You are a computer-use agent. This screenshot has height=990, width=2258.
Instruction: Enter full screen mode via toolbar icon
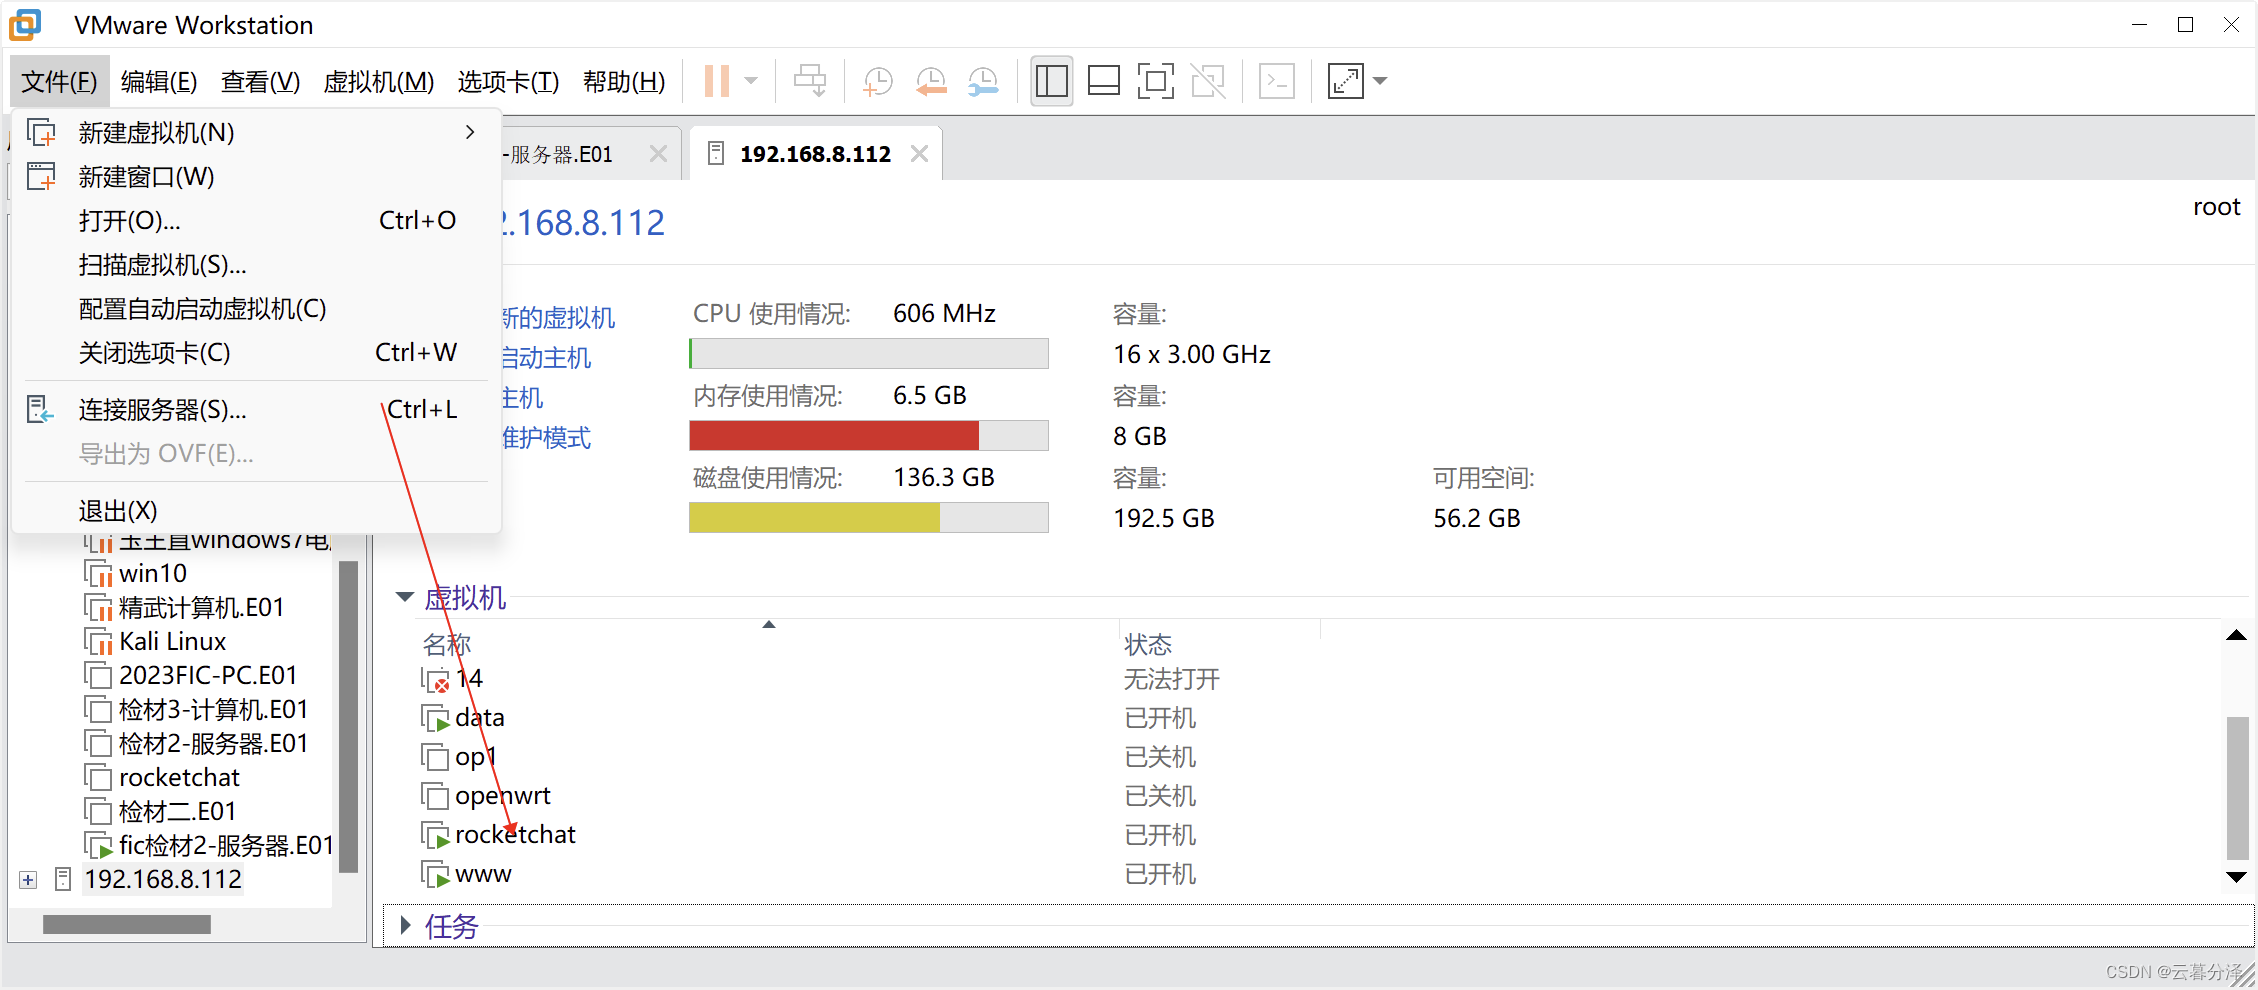[x=1155, y=81]
